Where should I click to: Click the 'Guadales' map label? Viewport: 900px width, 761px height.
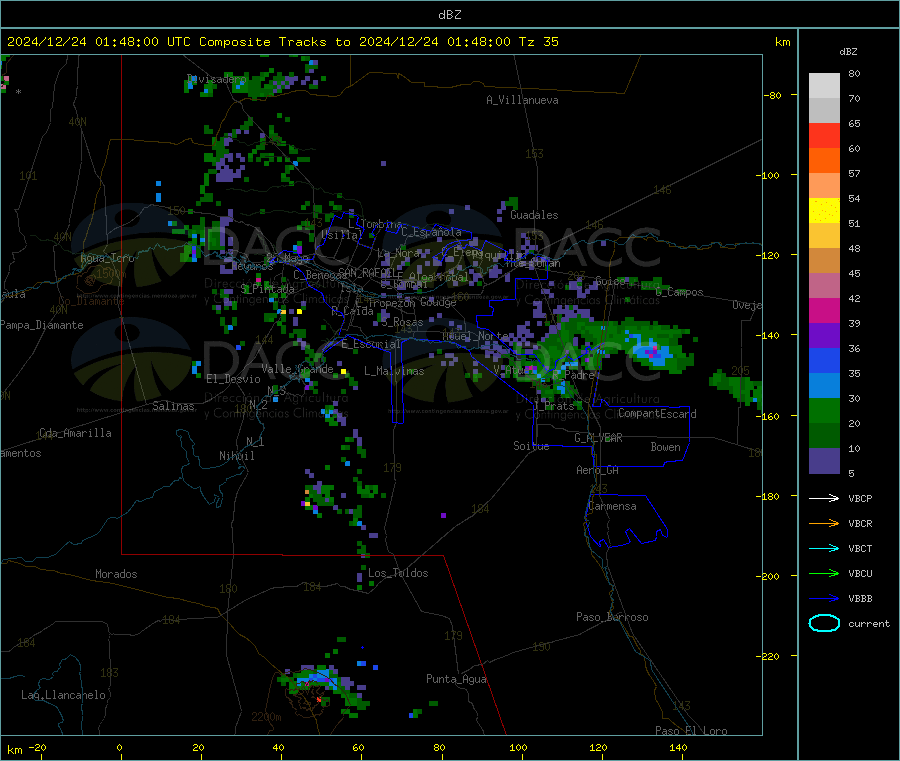point(534,215)
